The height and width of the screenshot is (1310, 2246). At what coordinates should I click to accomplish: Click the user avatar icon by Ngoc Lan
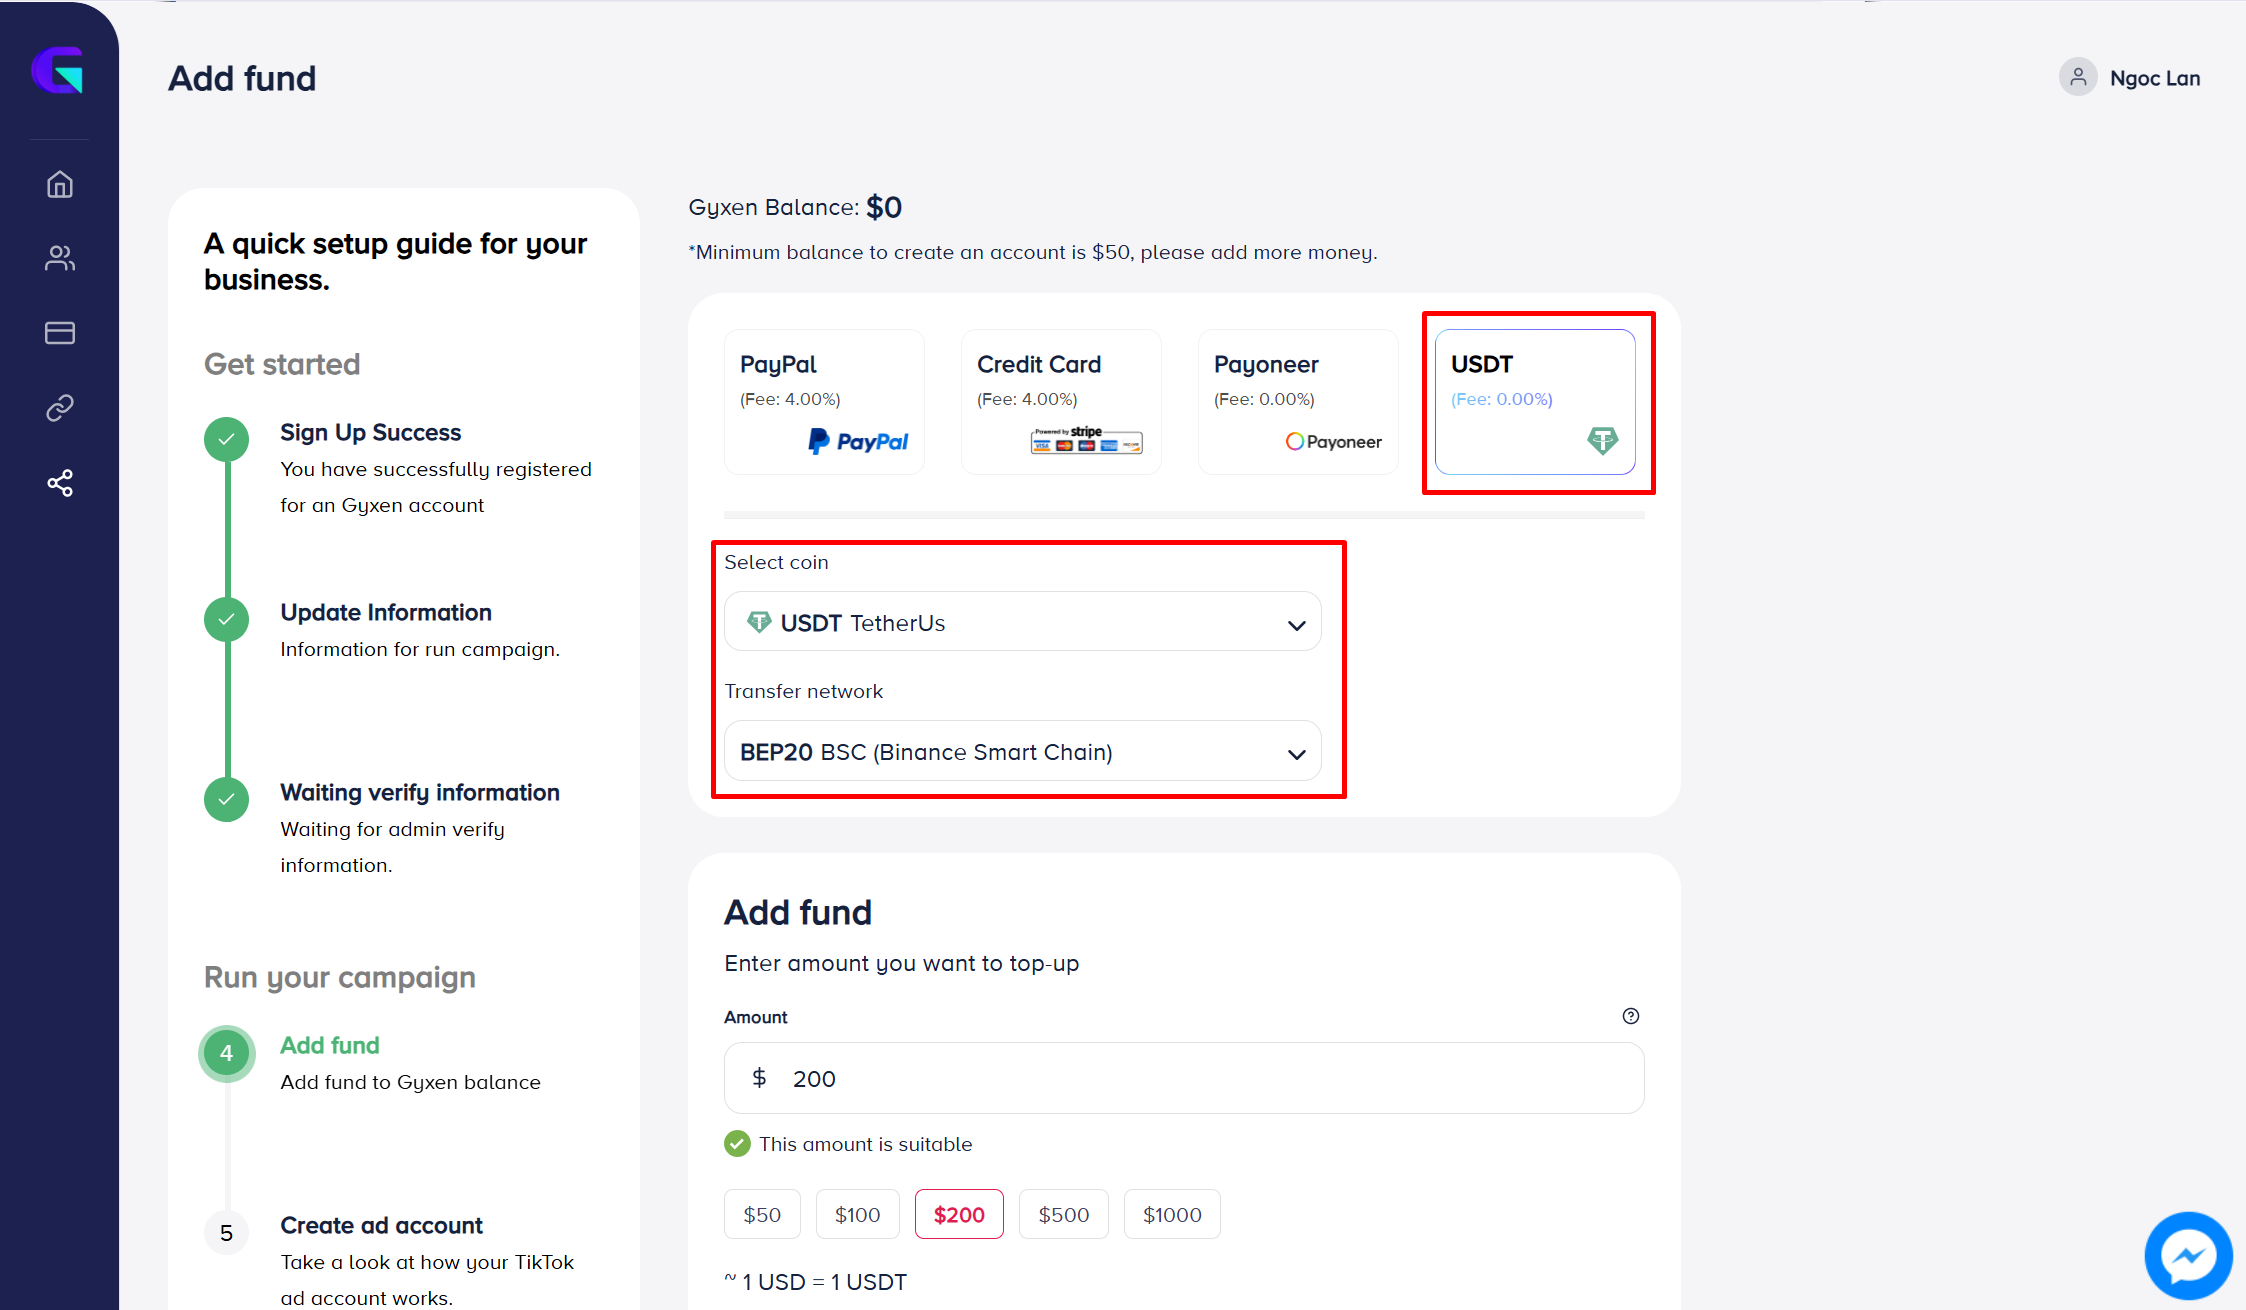[2078, 77]
